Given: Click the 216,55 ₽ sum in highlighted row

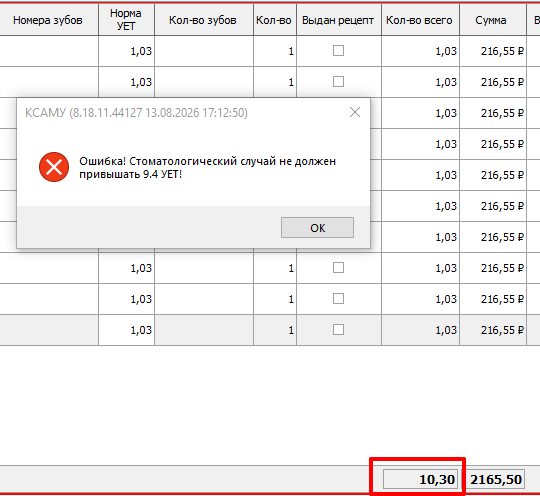Looking at the screenshot, I should (493, 330).
